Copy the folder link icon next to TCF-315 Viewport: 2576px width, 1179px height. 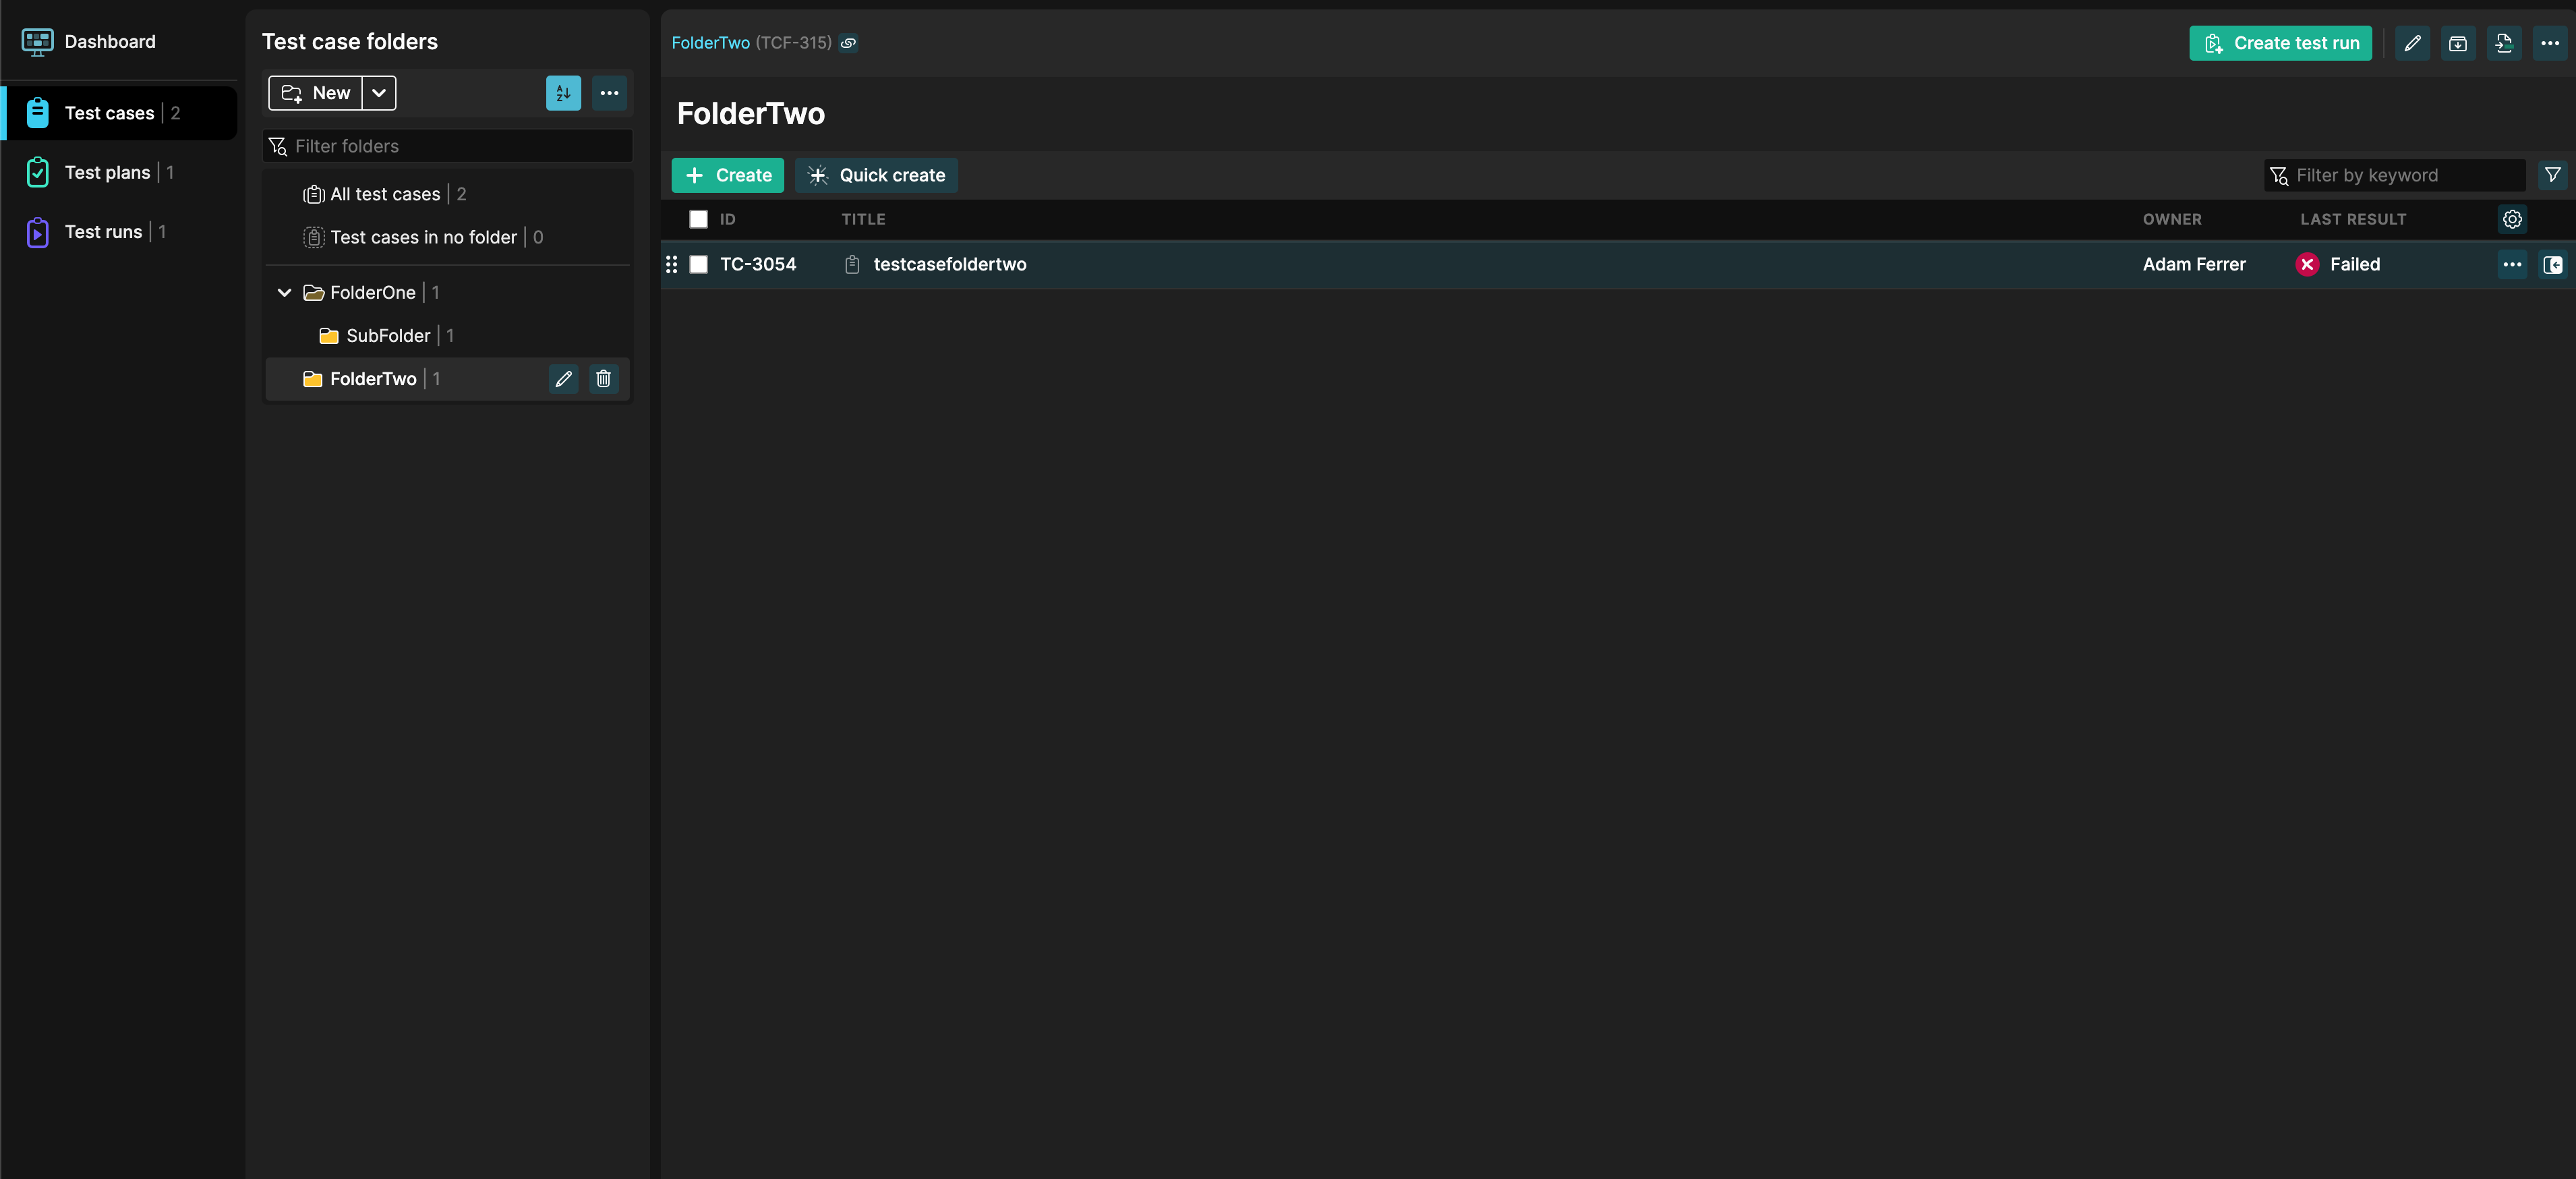(x=848, y=43)
